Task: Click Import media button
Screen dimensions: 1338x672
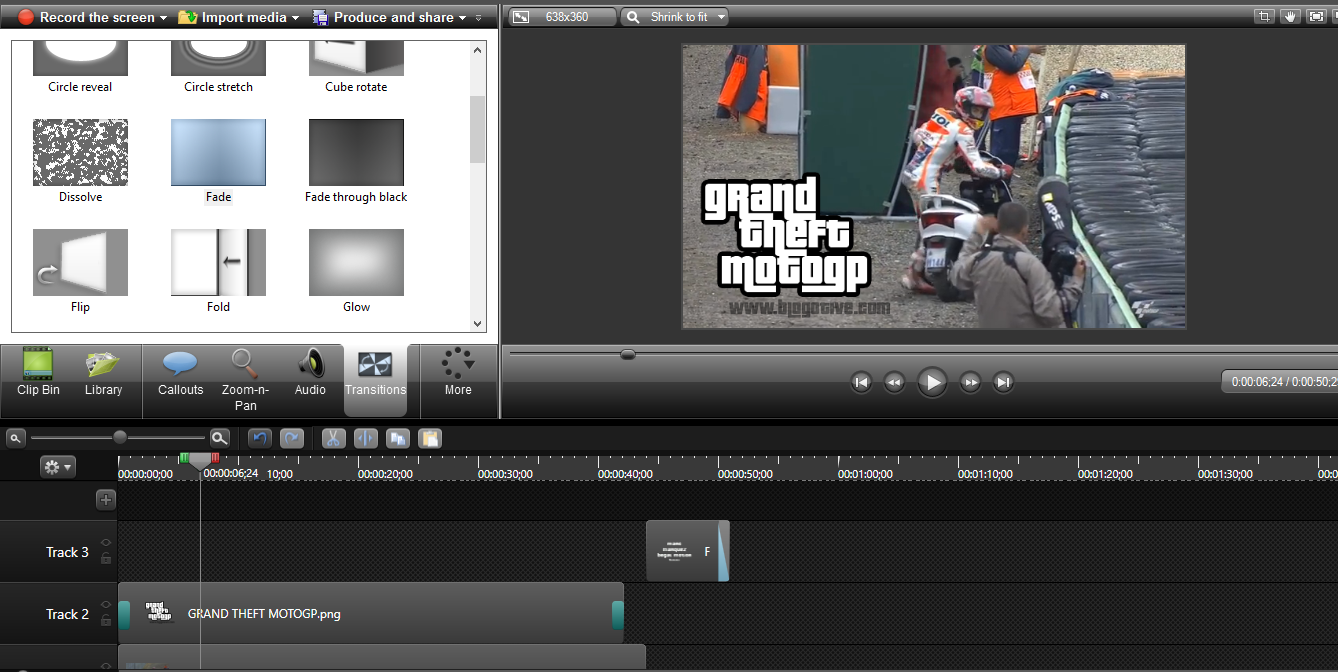Action: [232, 17]
